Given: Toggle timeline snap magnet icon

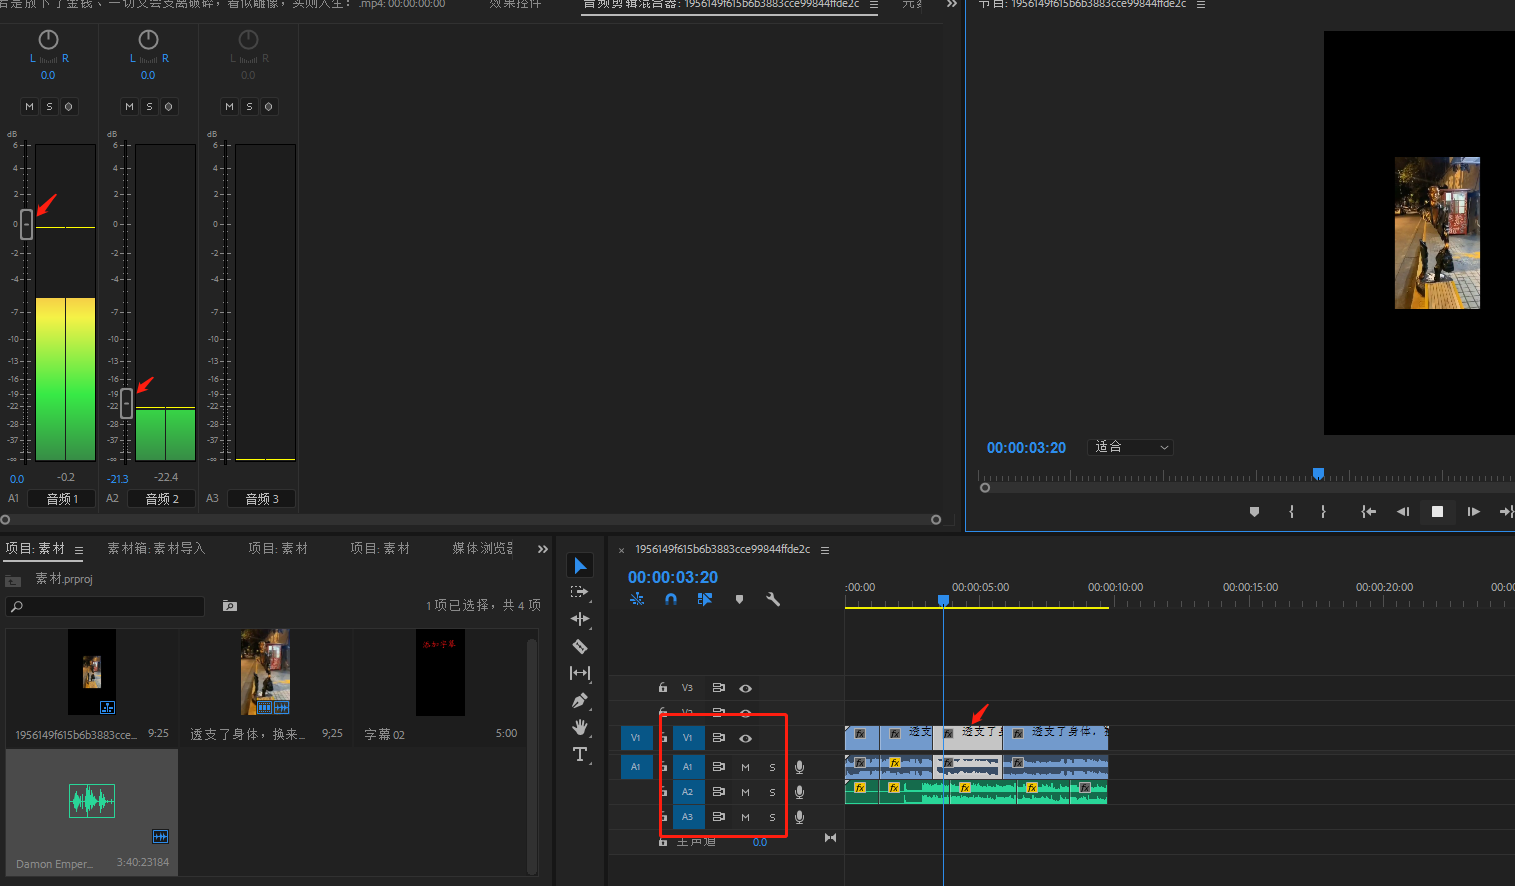Looking at the screenshot, I should coord(671,599).
